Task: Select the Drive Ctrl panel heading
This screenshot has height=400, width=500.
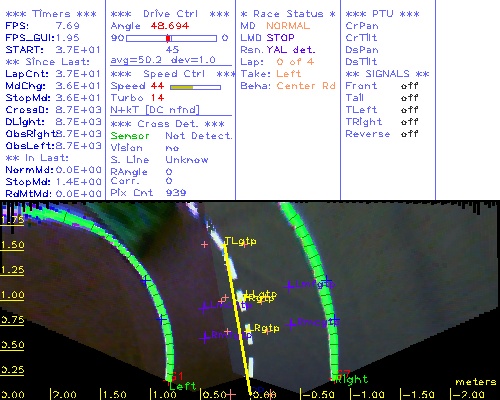Action: (x=170, y=14)
